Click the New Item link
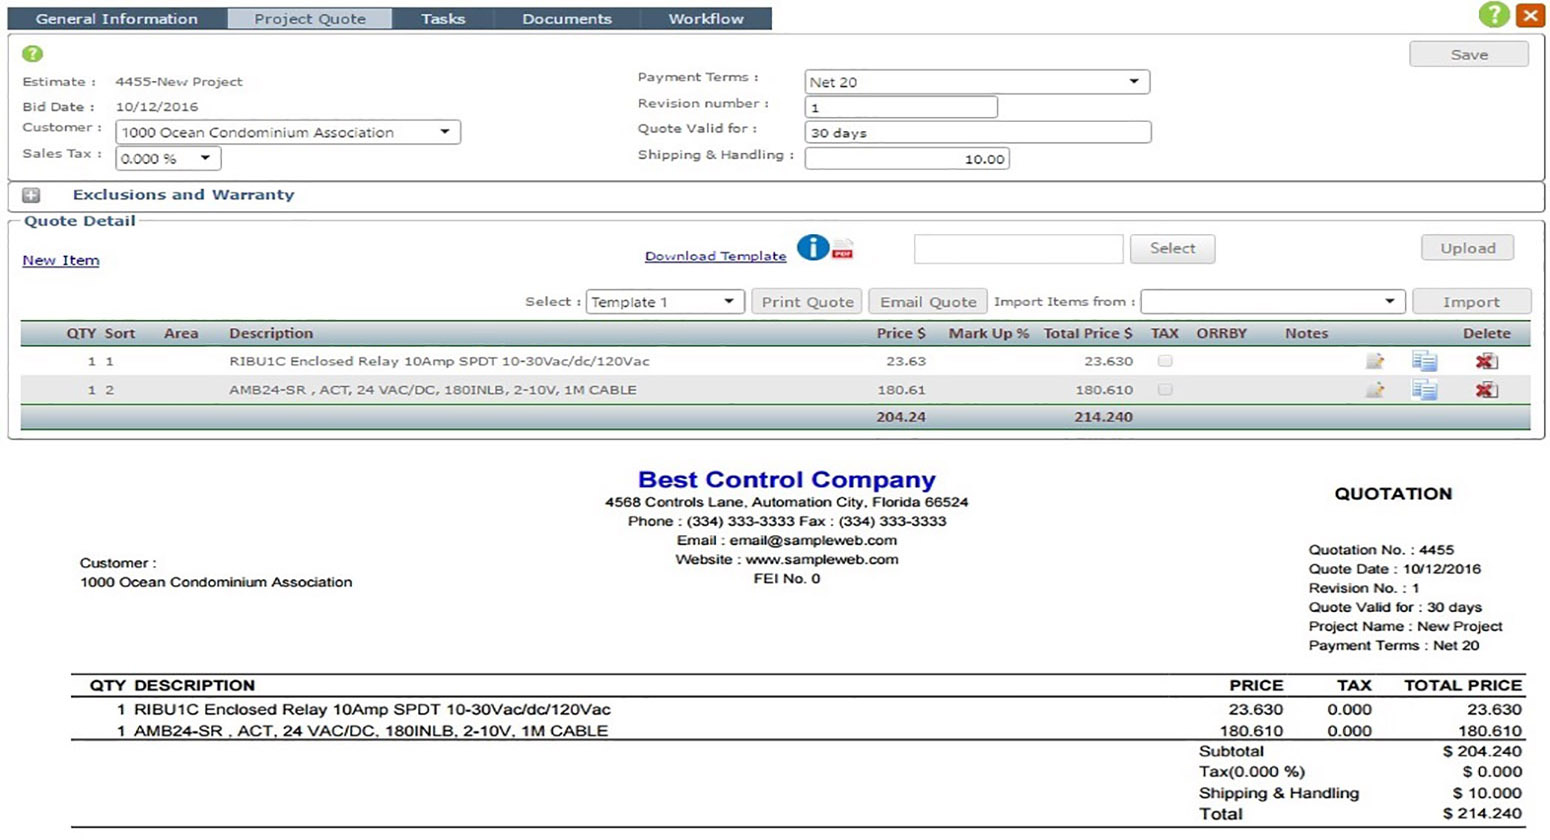 click(x=61, y=260)
